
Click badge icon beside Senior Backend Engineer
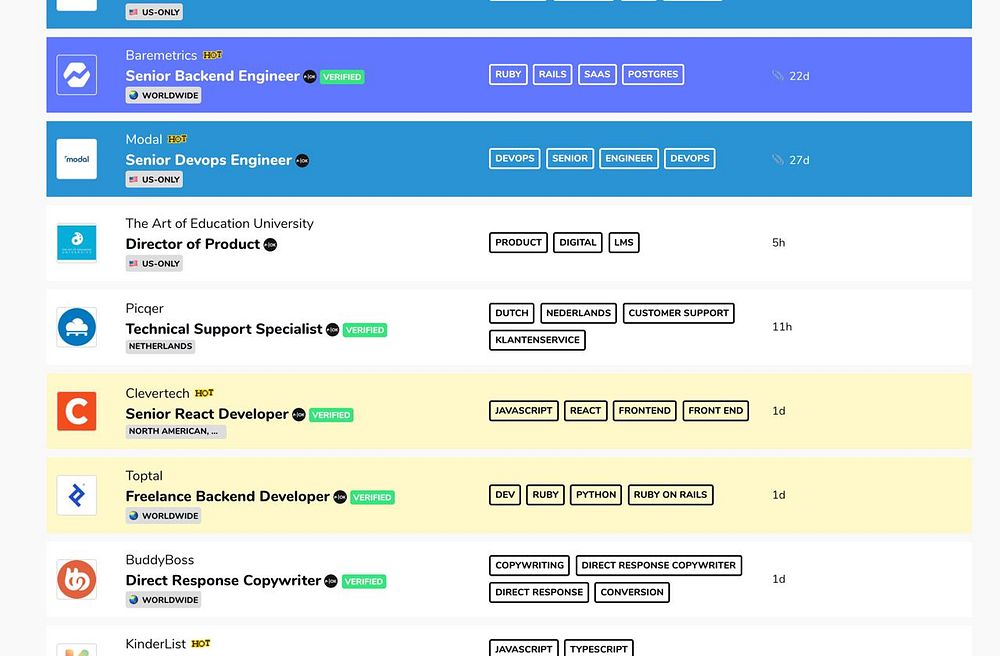[x=309, y=77]
